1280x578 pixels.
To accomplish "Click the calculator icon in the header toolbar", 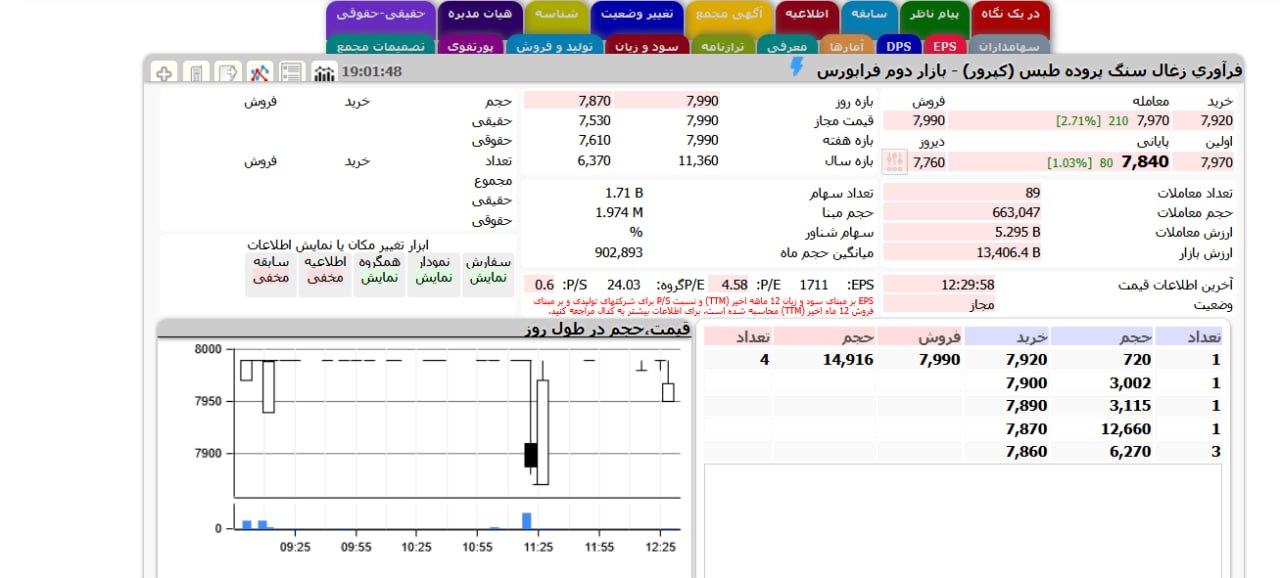I will coord(196,72).
